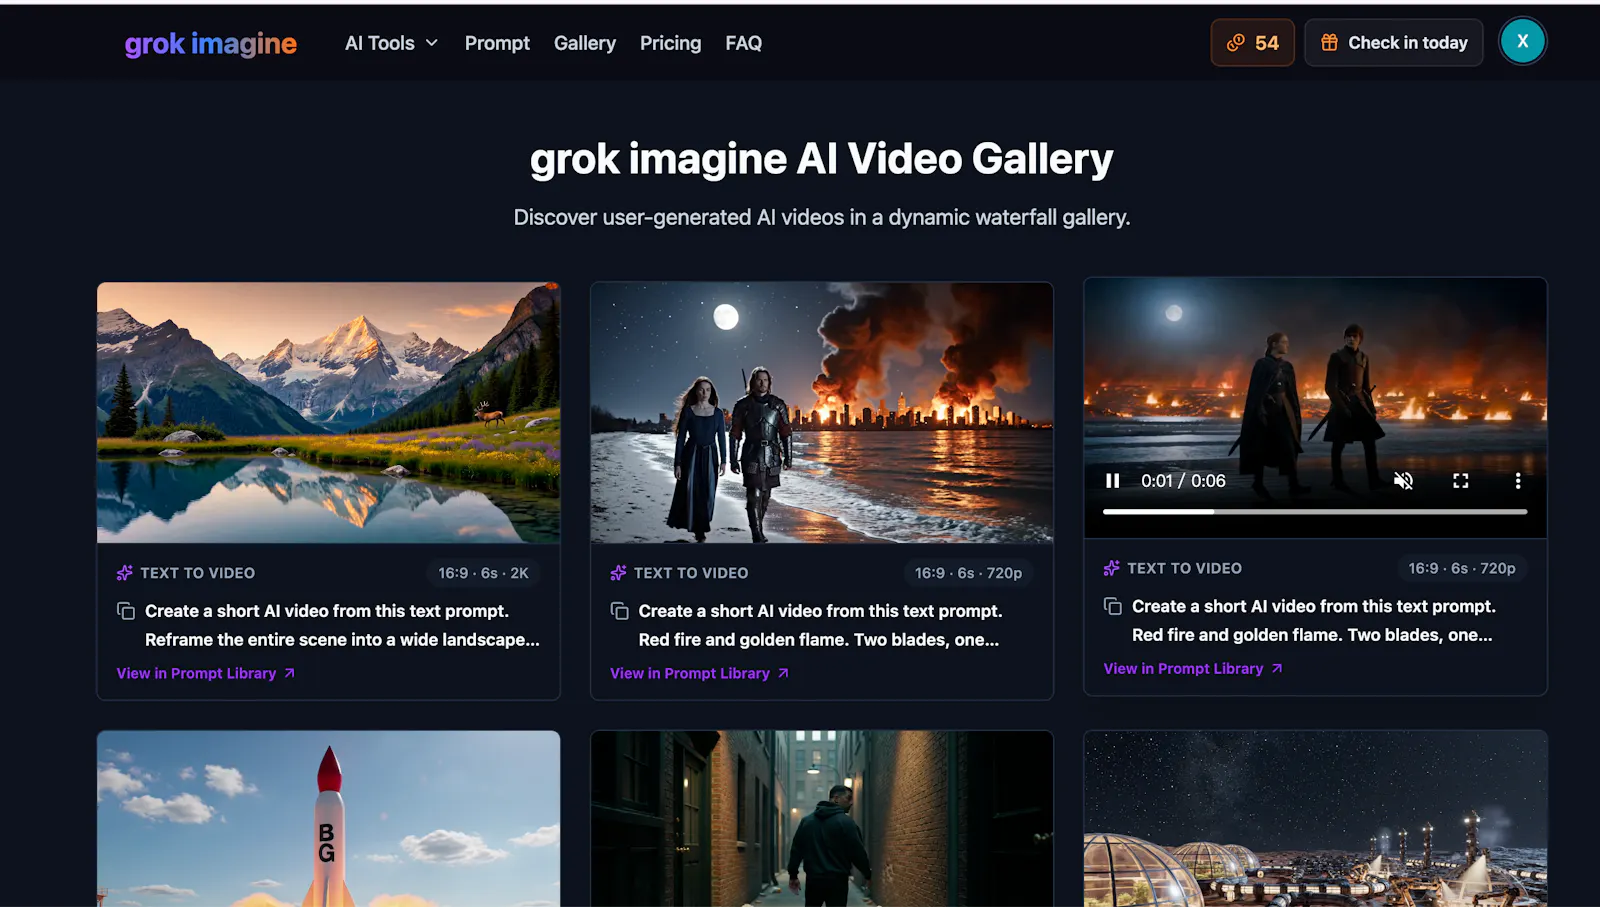Screen dimensions: 1600x907
Task: Click the 16:9 · 6s · 2K badge
Action: (483, 573)
